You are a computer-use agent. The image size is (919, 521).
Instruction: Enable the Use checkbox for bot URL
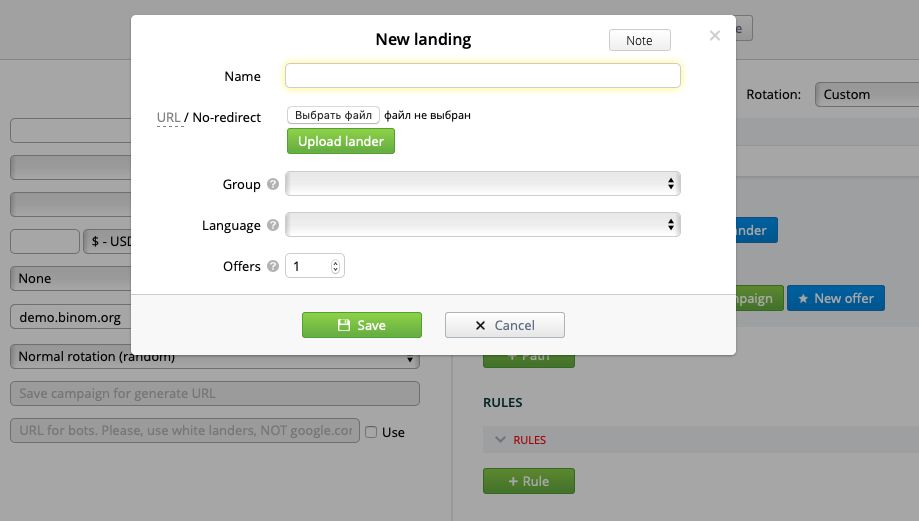(371, 432)
